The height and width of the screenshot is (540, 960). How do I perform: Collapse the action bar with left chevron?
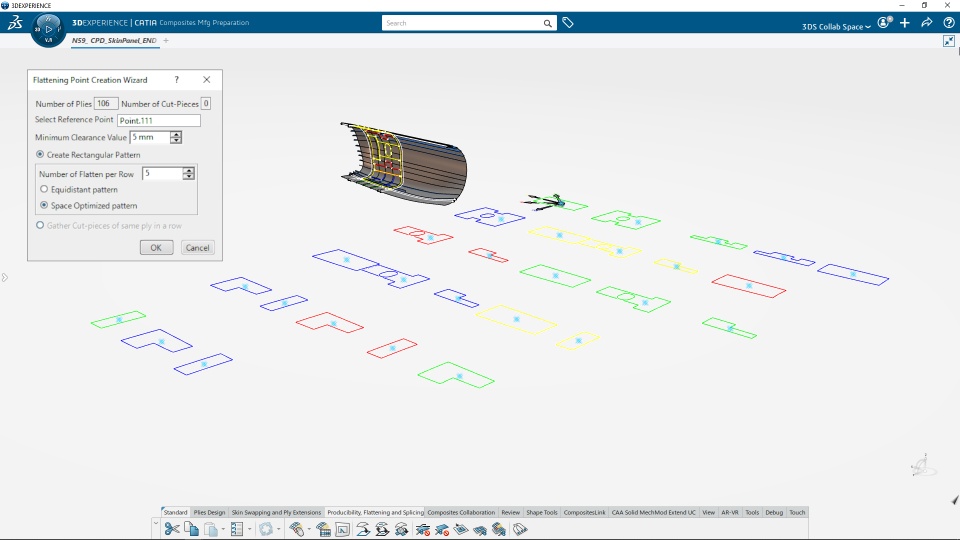156,524
